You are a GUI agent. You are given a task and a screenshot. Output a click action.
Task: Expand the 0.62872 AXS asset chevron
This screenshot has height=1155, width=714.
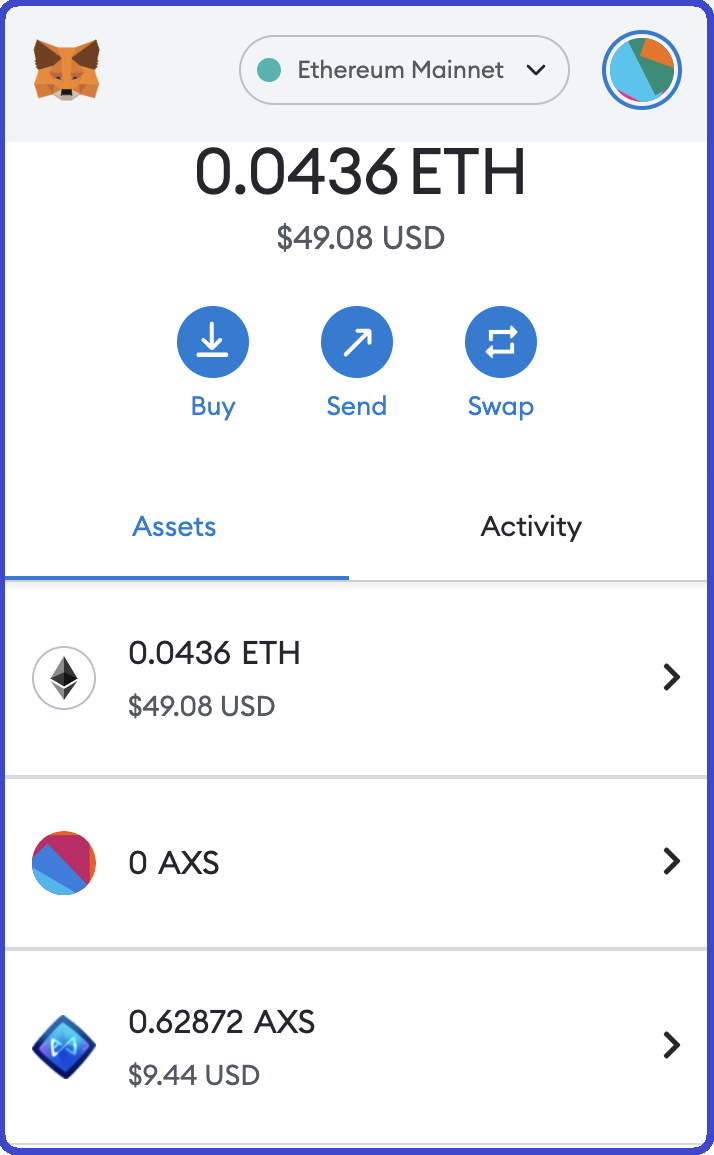(671, 1045)
